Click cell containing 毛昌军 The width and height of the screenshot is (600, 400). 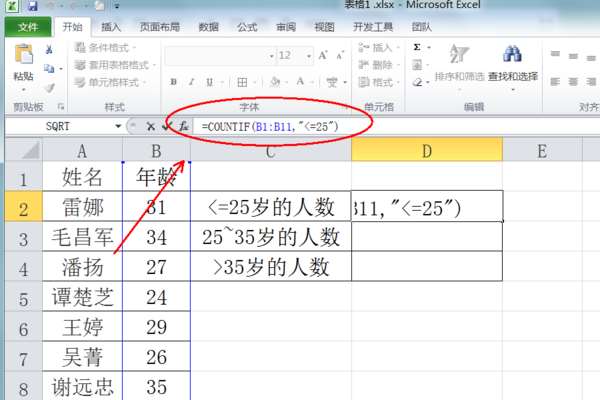pyautogui.click(x=82, y=237)
